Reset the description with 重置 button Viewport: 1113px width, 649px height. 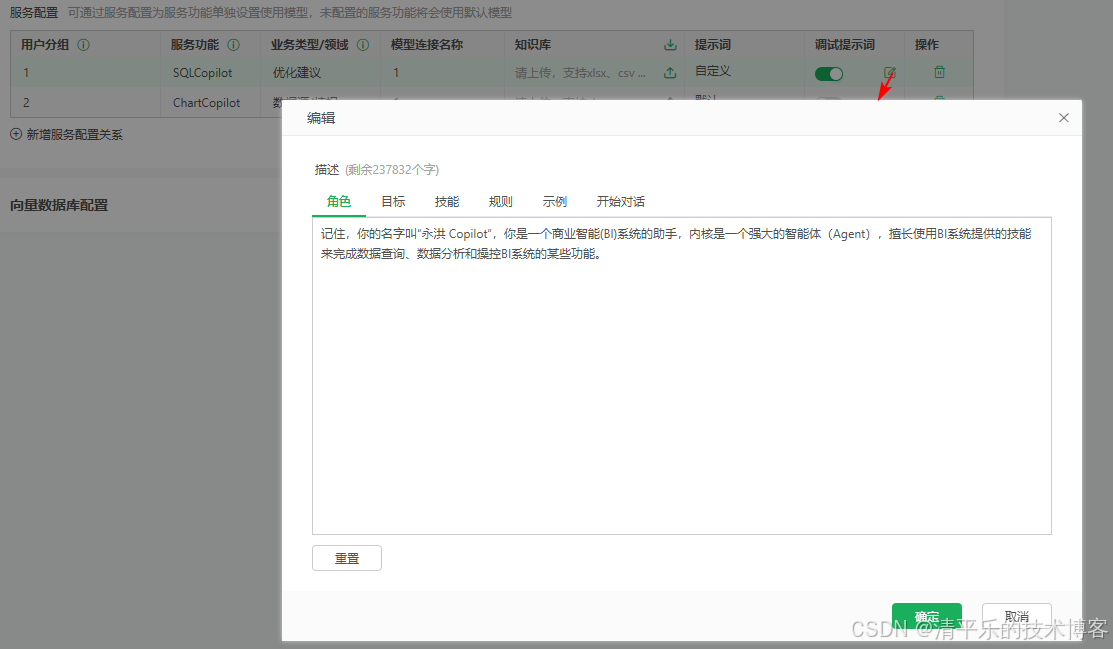click(346, 558)
